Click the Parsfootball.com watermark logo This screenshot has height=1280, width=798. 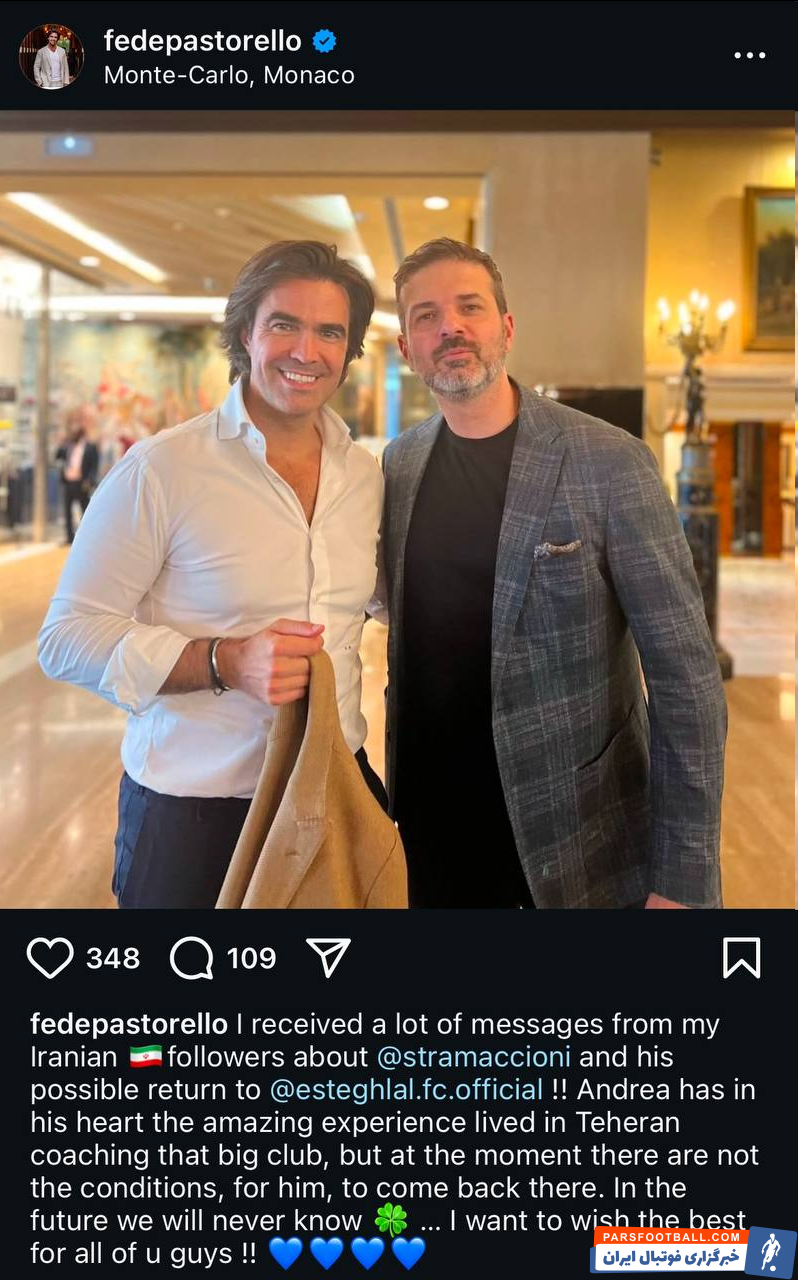tap(692, 1250)
